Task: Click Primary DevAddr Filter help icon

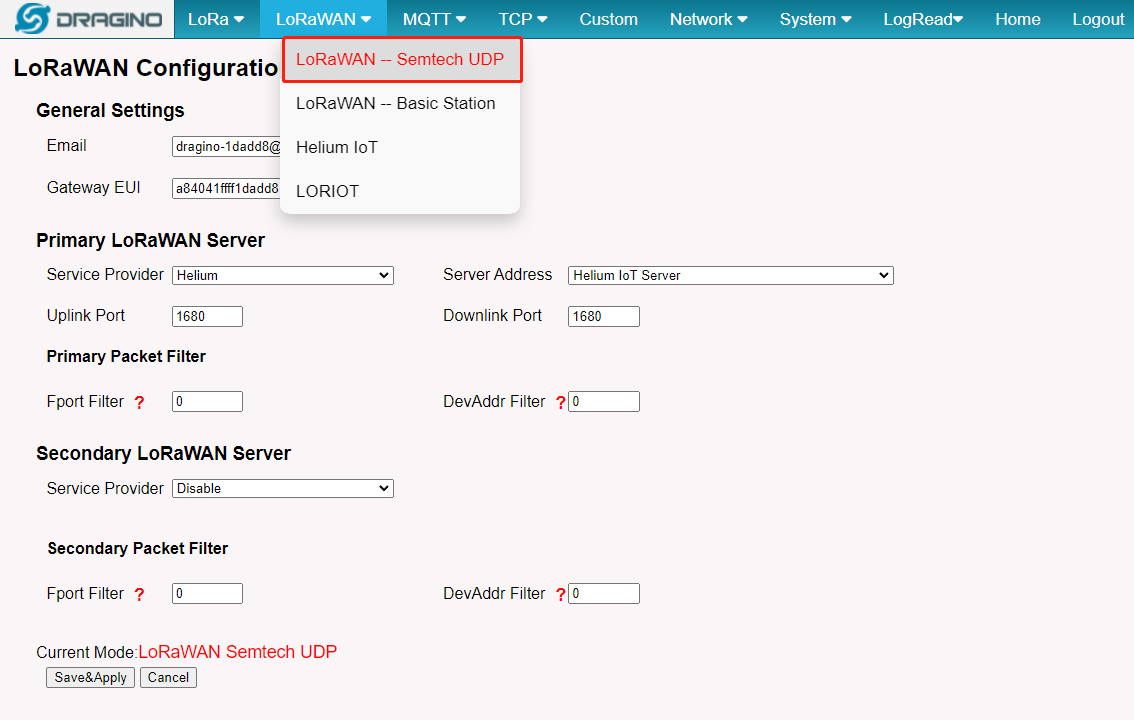Action: [560, 403]
